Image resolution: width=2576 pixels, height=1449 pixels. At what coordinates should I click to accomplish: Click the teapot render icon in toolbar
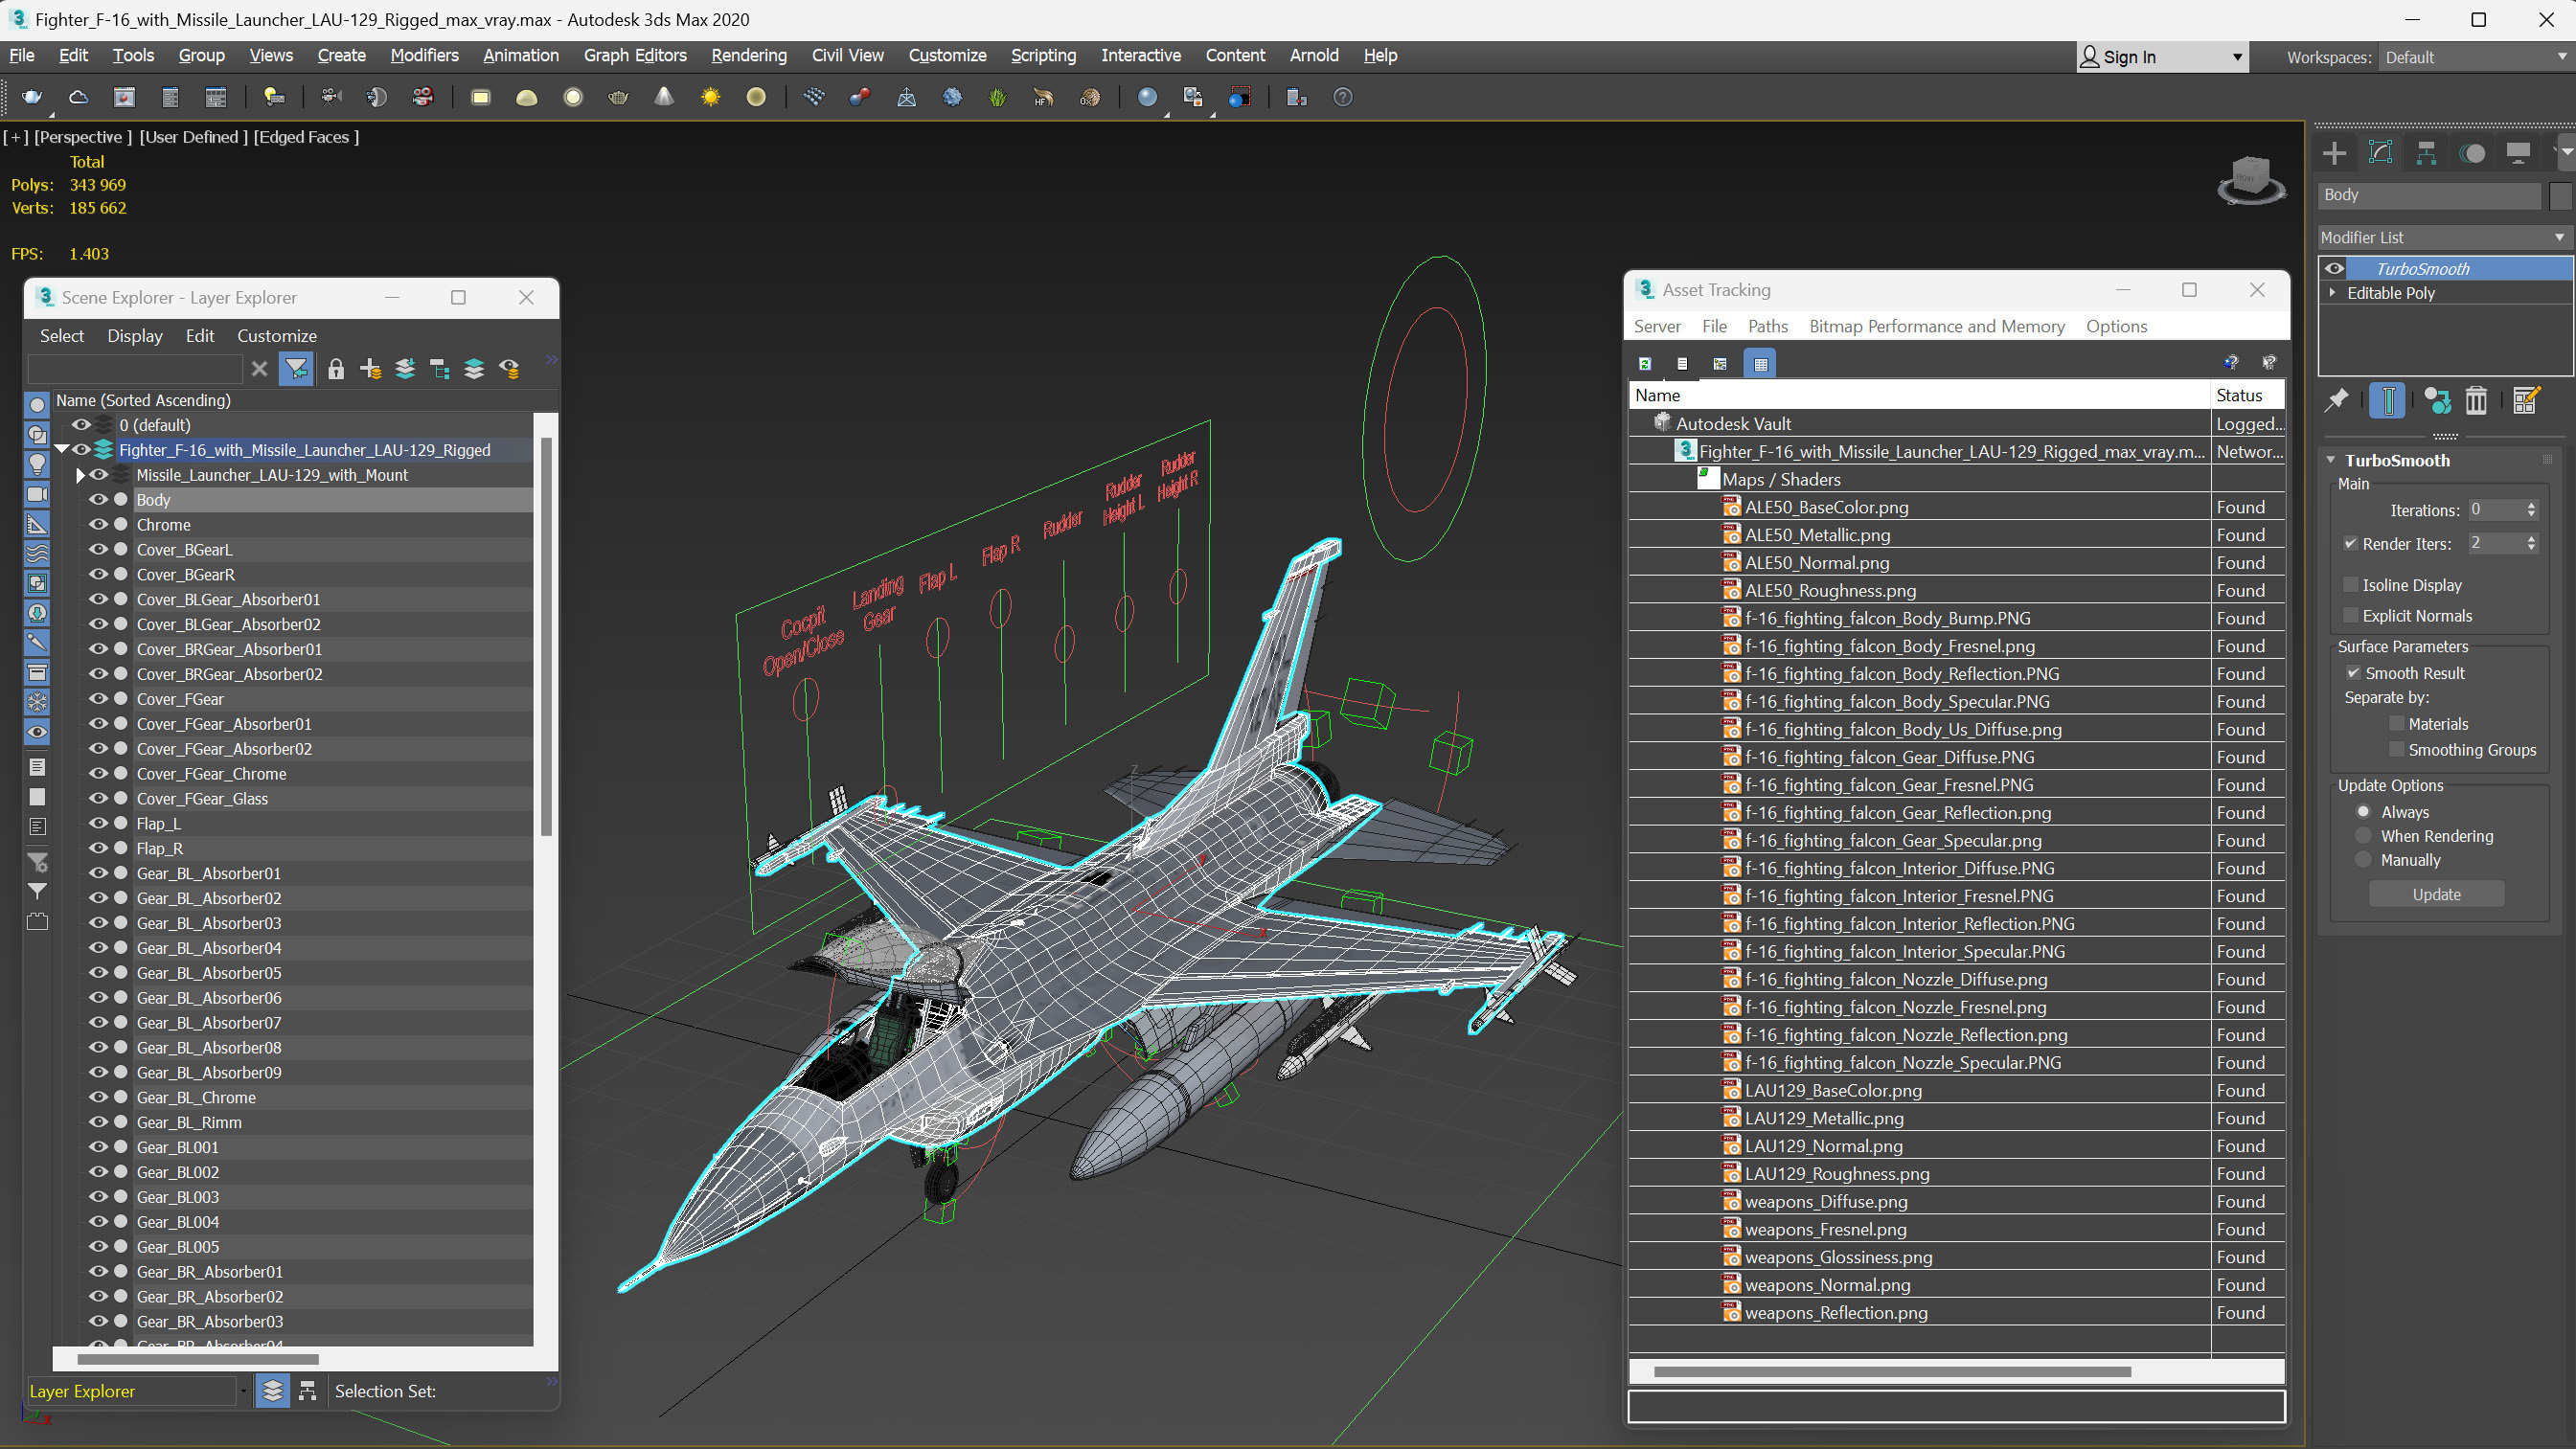pos(32,97)
